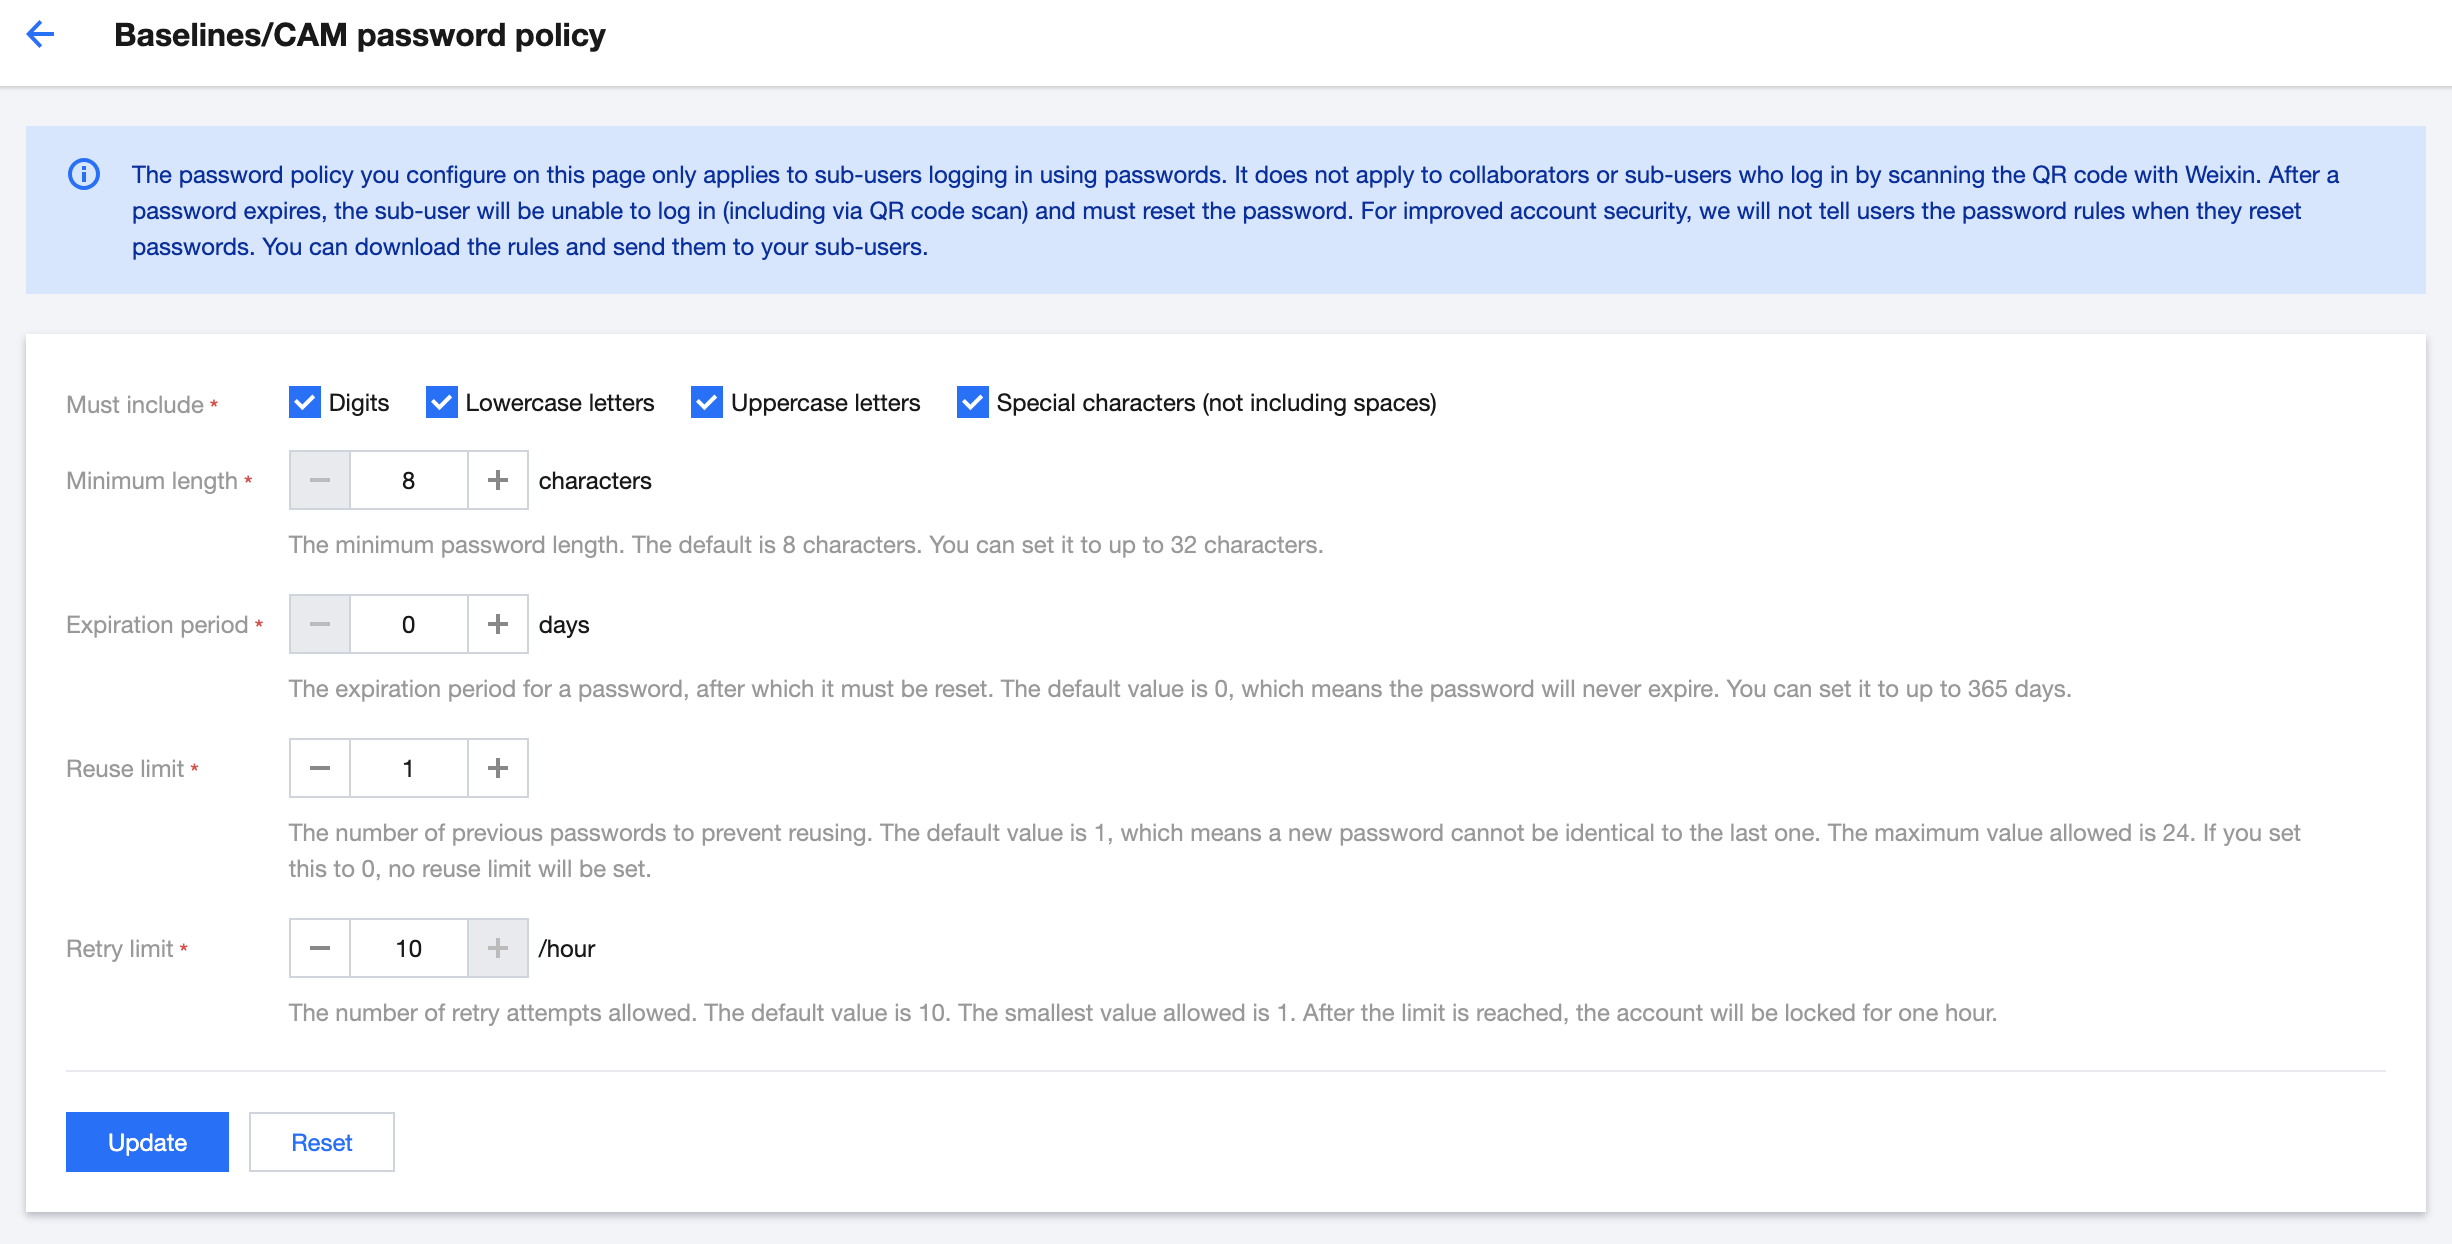Click the back arrow icon
This screenshot has height=1244, width=2452.
[x=40, y=35]
